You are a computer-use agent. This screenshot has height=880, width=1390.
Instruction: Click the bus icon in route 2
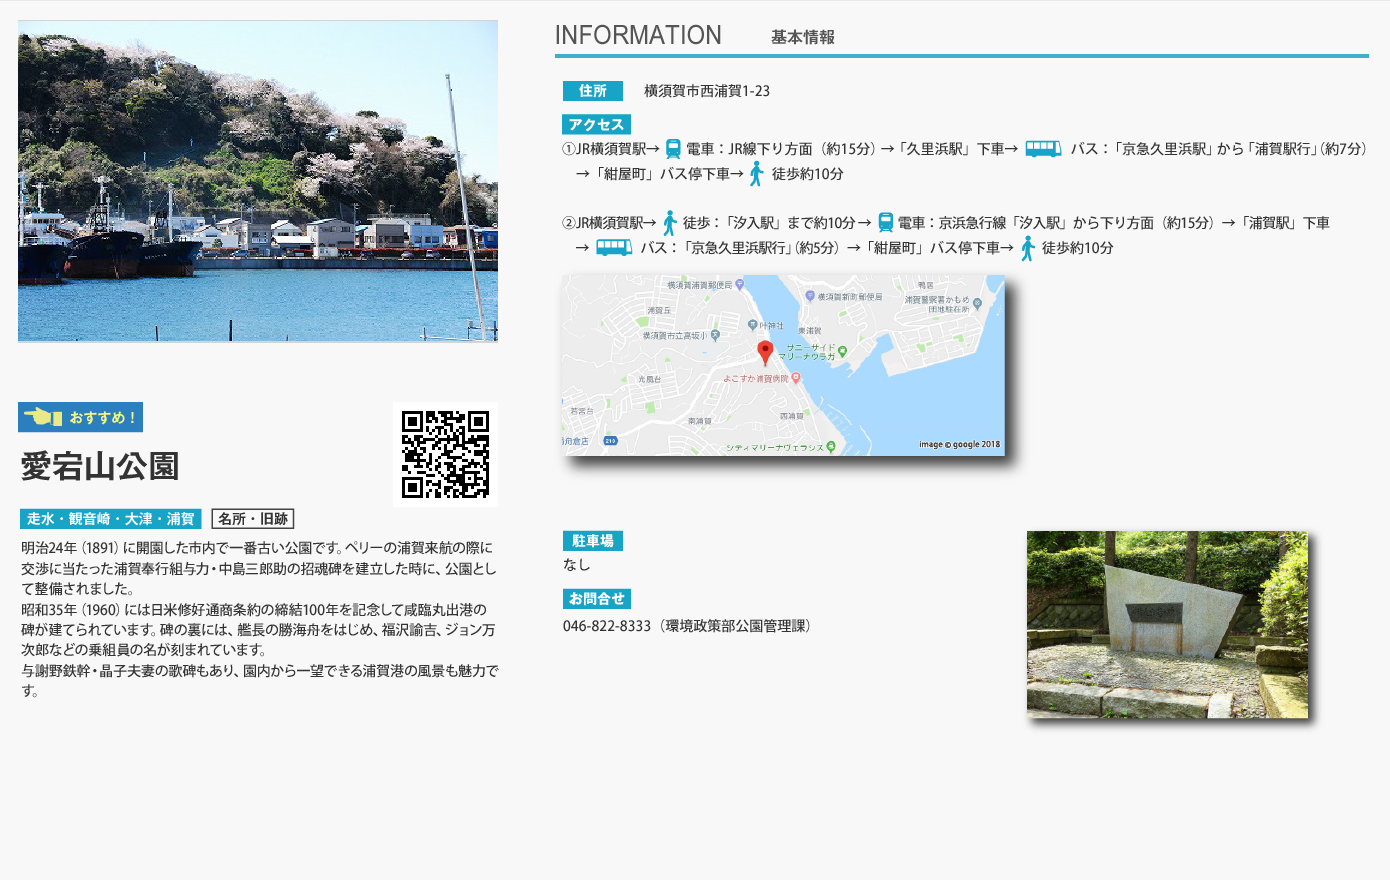click(x=614, y=248)
